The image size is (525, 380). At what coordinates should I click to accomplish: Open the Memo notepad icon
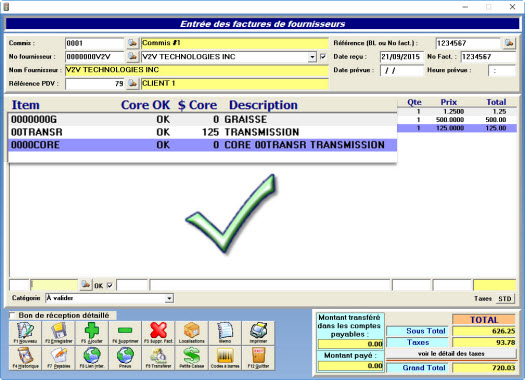[225, 333]
